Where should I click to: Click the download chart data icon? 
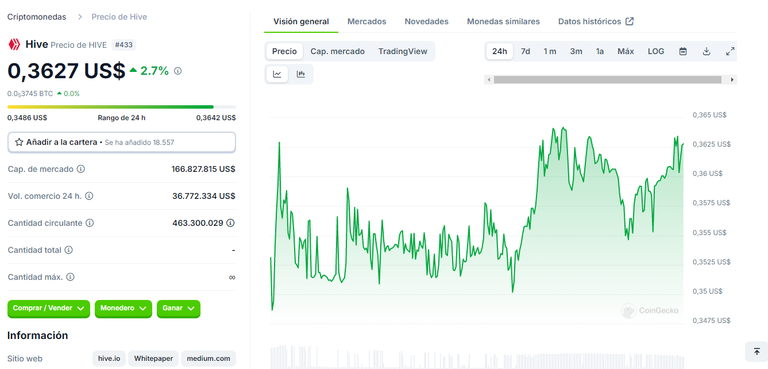[x=706, y=51]
